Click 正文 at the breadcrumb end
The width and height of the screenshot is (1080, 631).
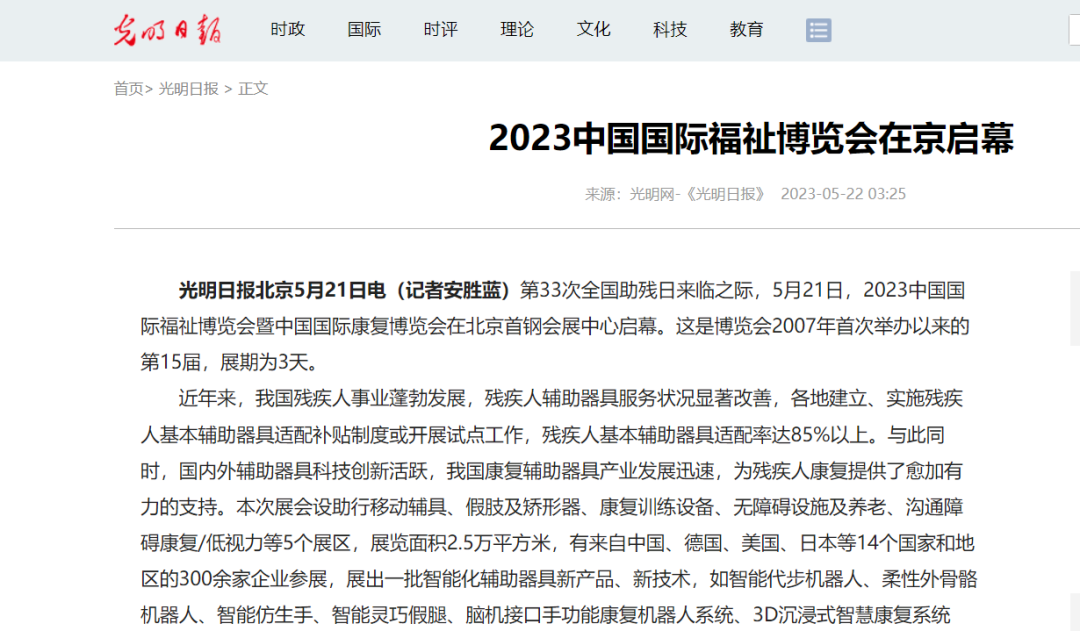pos(253,89)
